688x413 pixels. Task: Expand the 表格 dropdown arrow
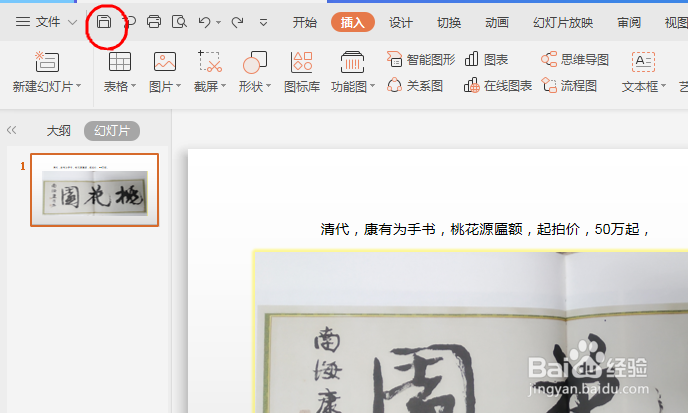(133, 86)
